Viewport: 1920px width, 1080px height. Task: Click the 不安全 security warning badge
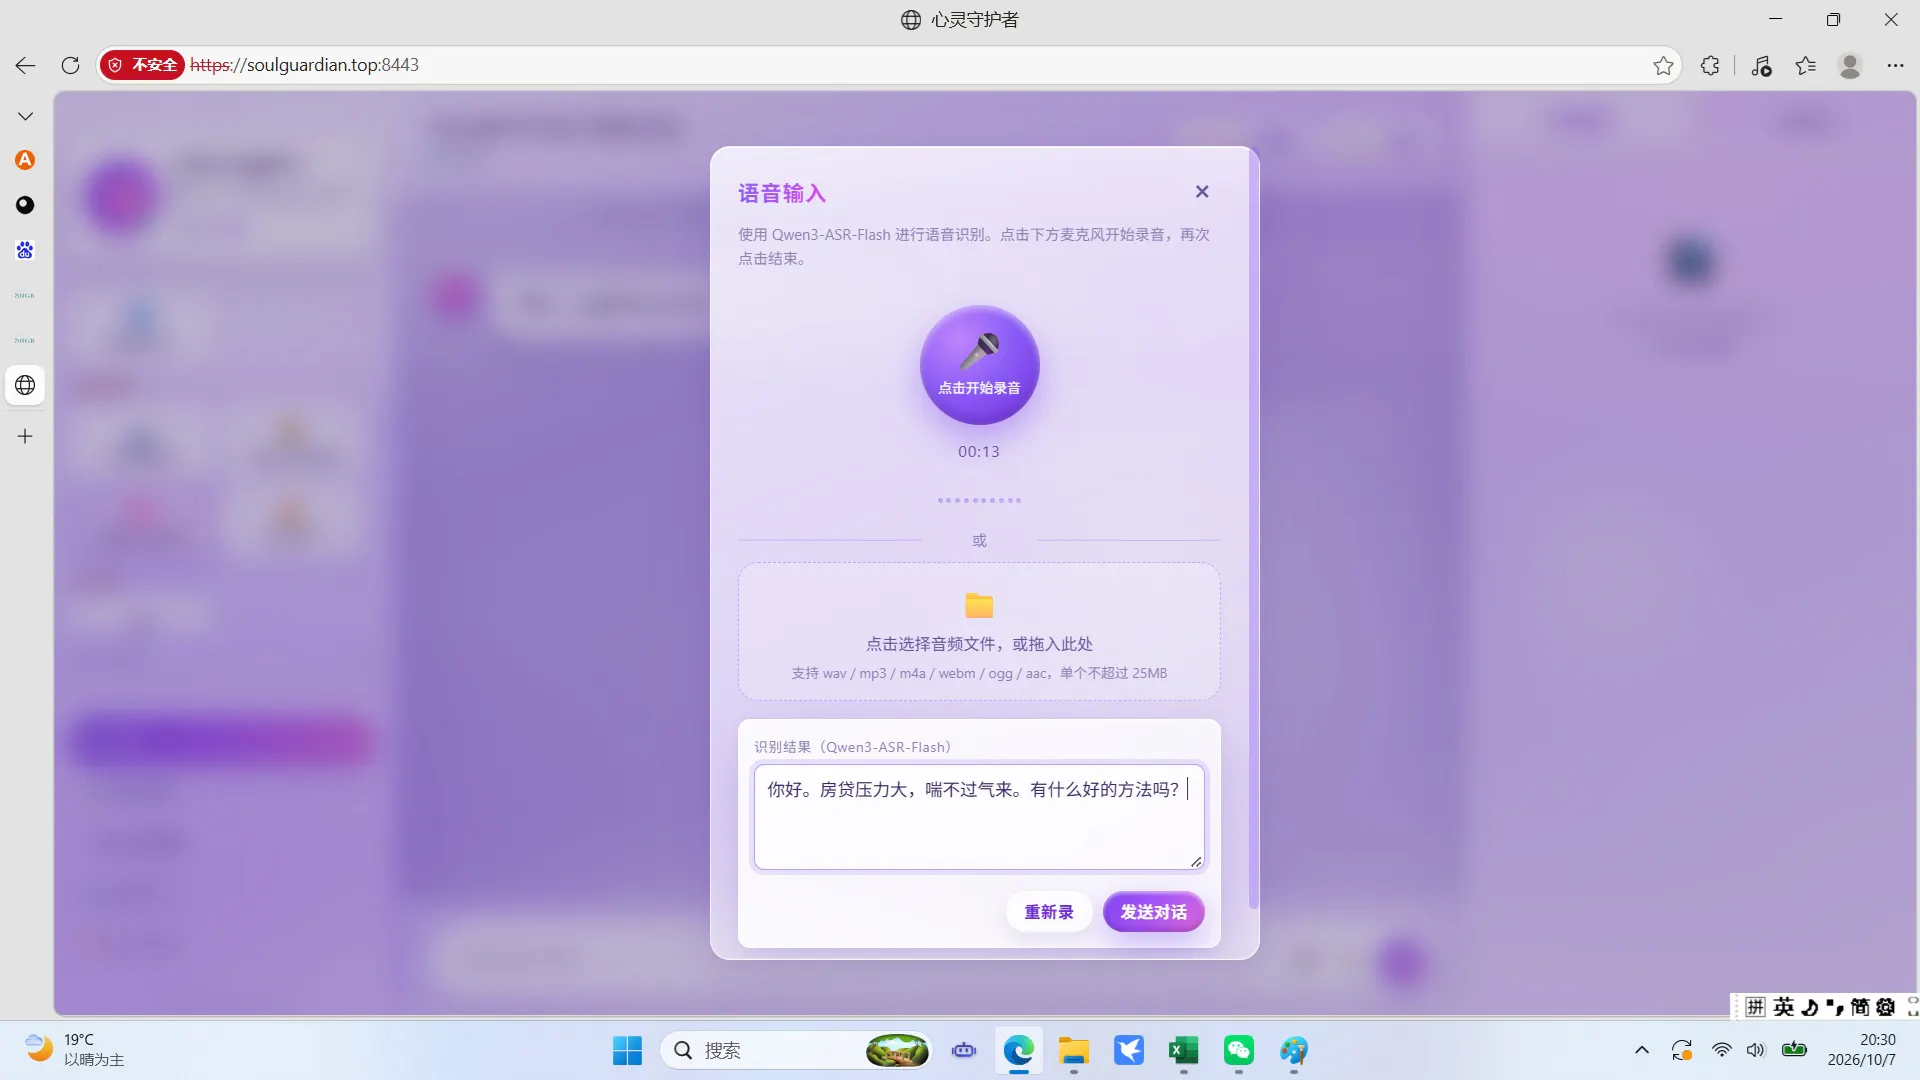pyautogui.click(x=142, y=65)
